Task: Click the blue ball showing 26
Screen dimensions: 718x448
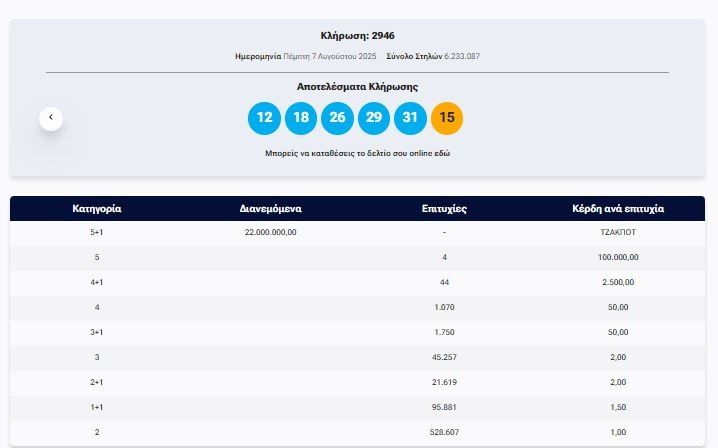Action: [337, 118]
